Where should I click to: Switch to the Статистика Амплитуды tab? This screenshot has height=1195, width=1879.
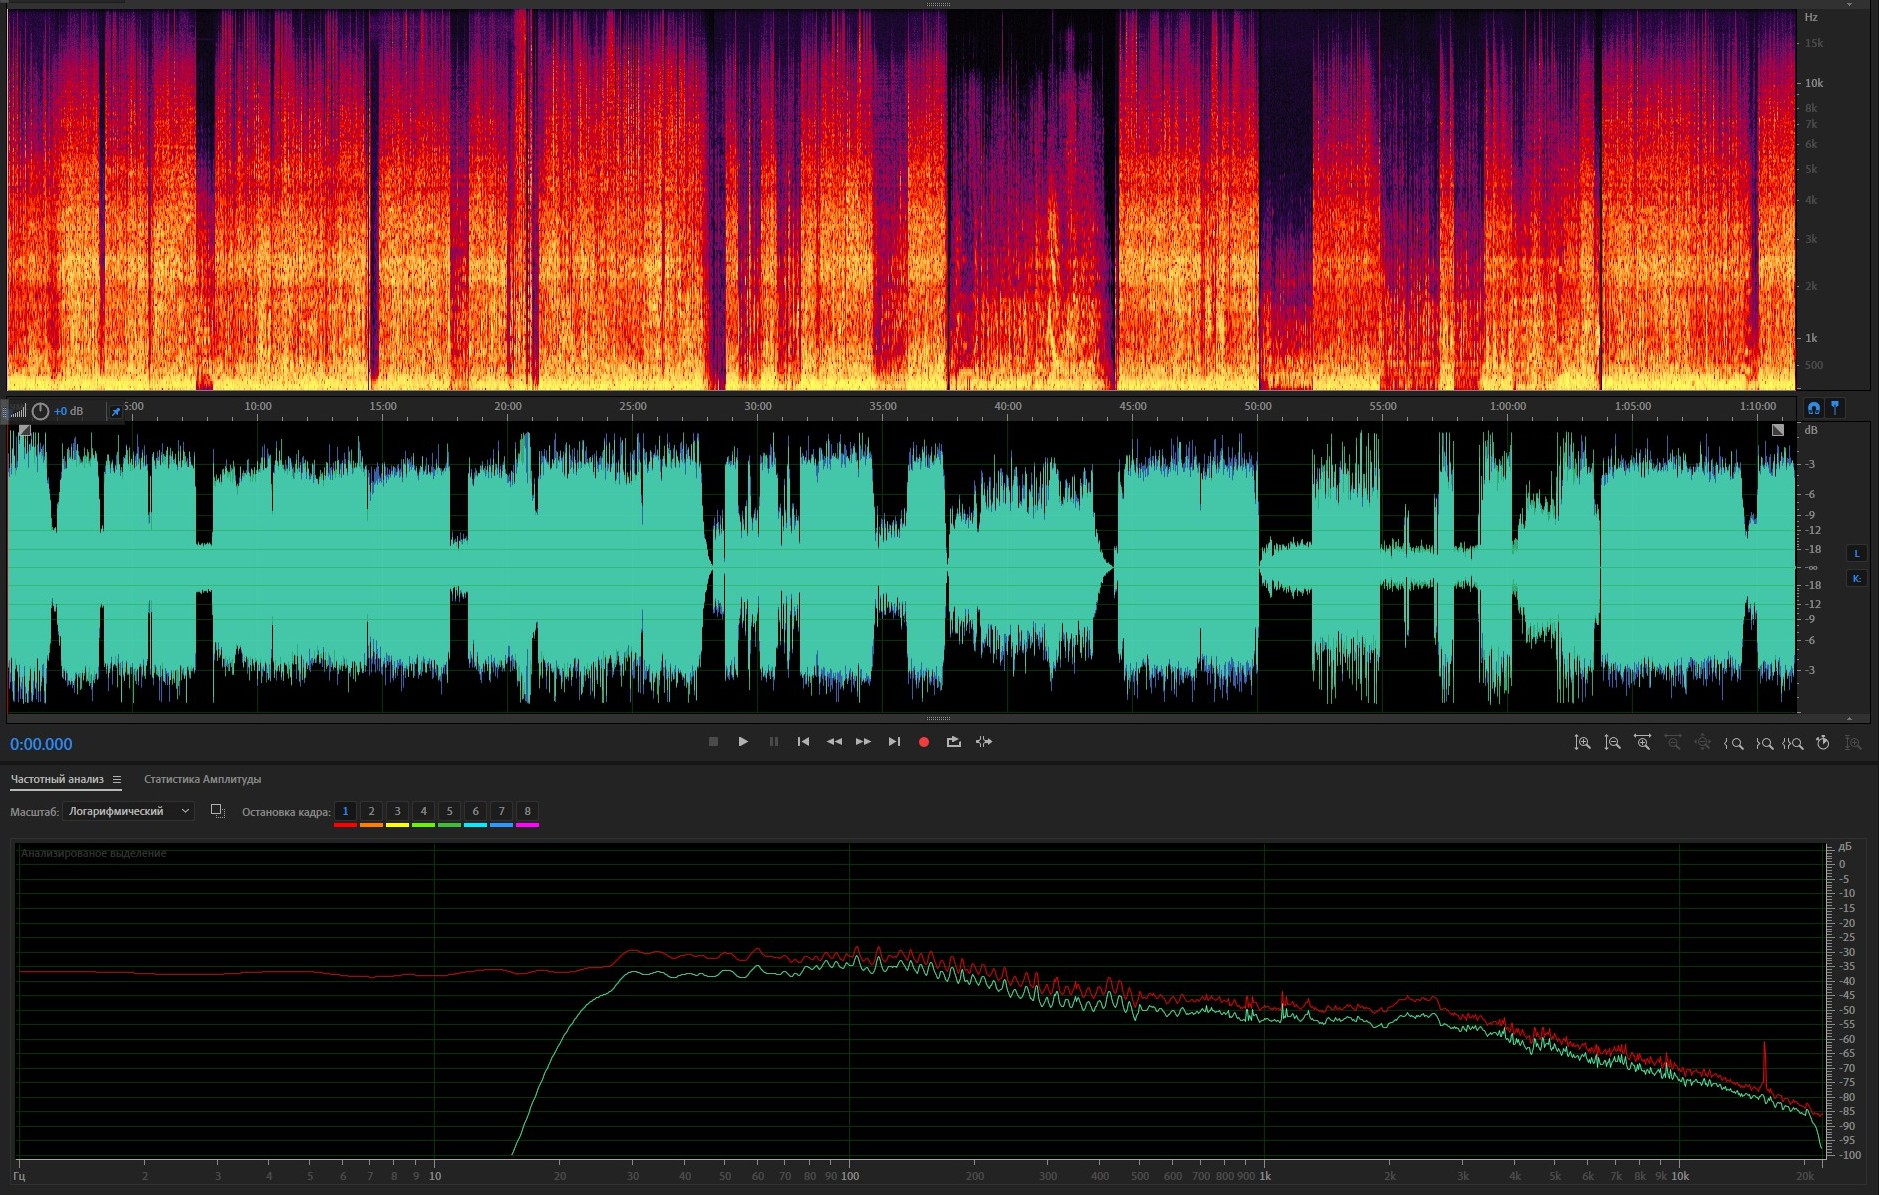click(x=202, y=779)
